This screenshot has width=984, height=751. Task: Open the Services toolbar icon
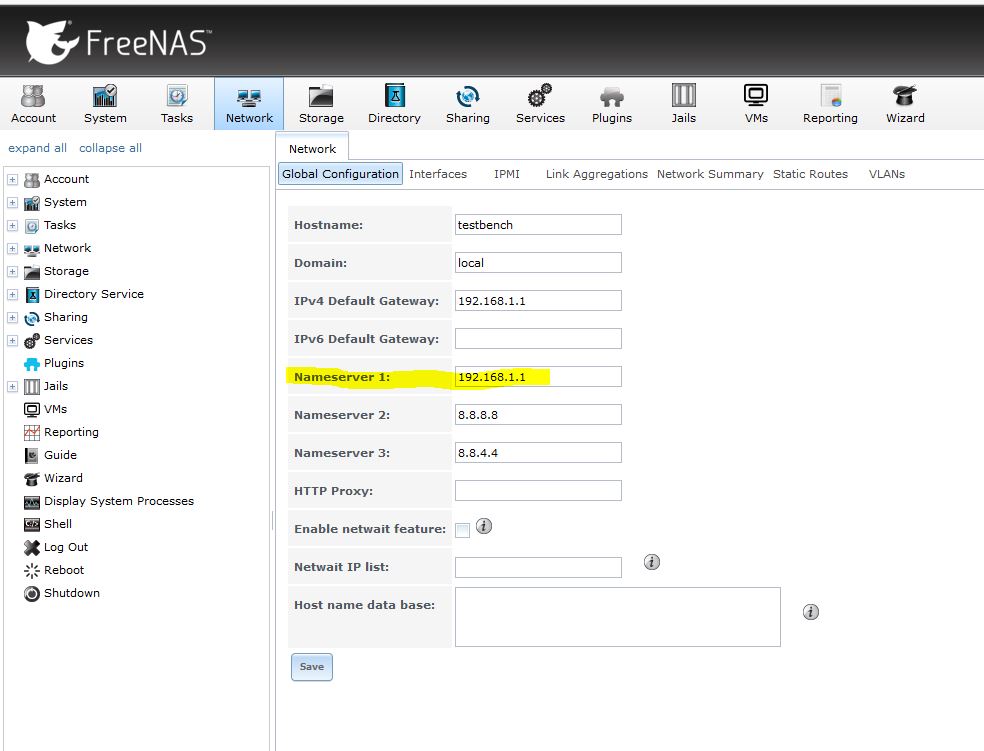pos(540,104)
